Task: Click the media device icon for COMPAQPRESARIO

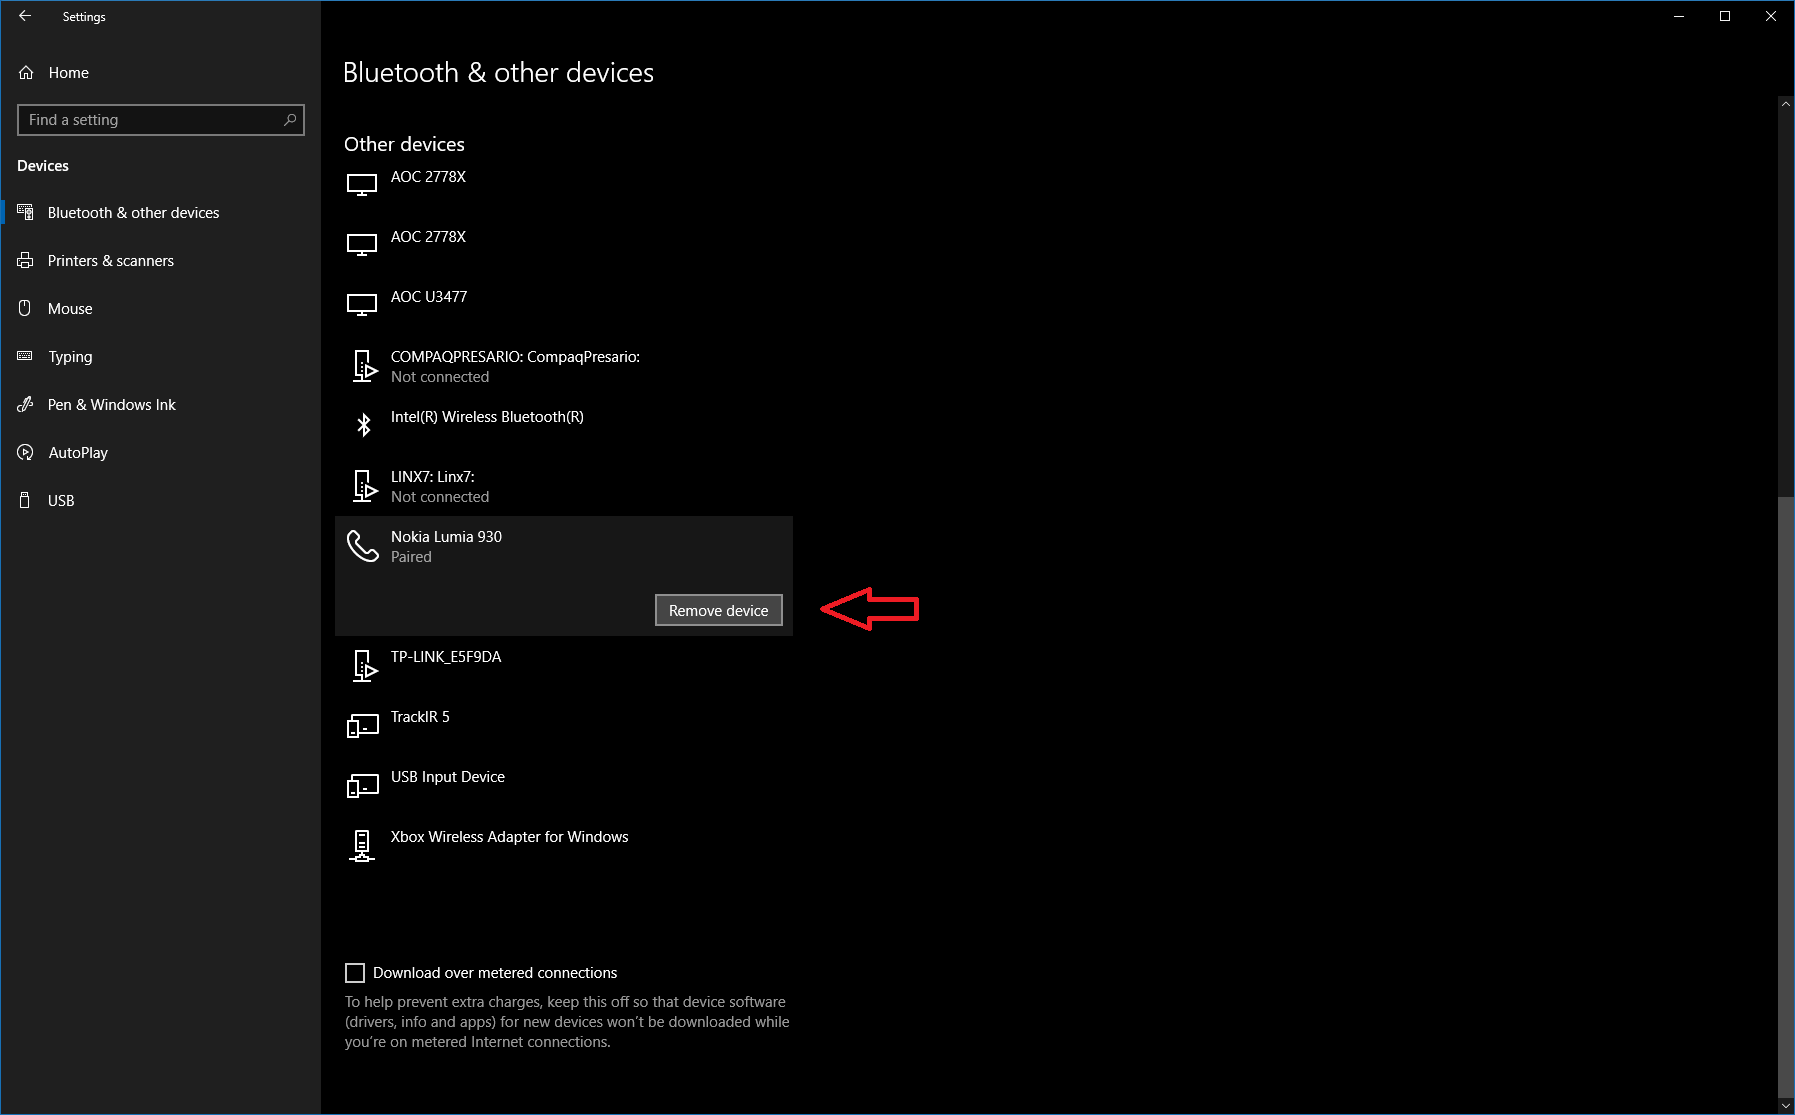Action: coord(364,366)
